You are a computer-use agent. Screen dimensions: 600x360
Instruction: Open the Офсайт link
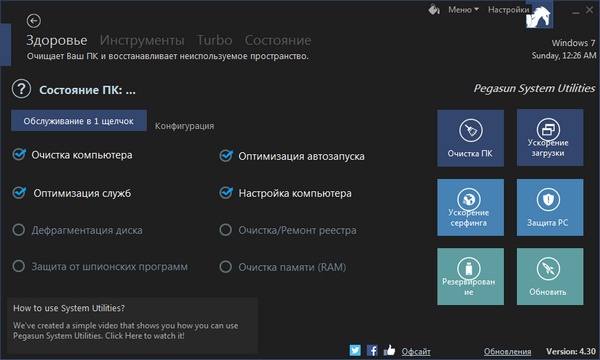pos(416,351)
